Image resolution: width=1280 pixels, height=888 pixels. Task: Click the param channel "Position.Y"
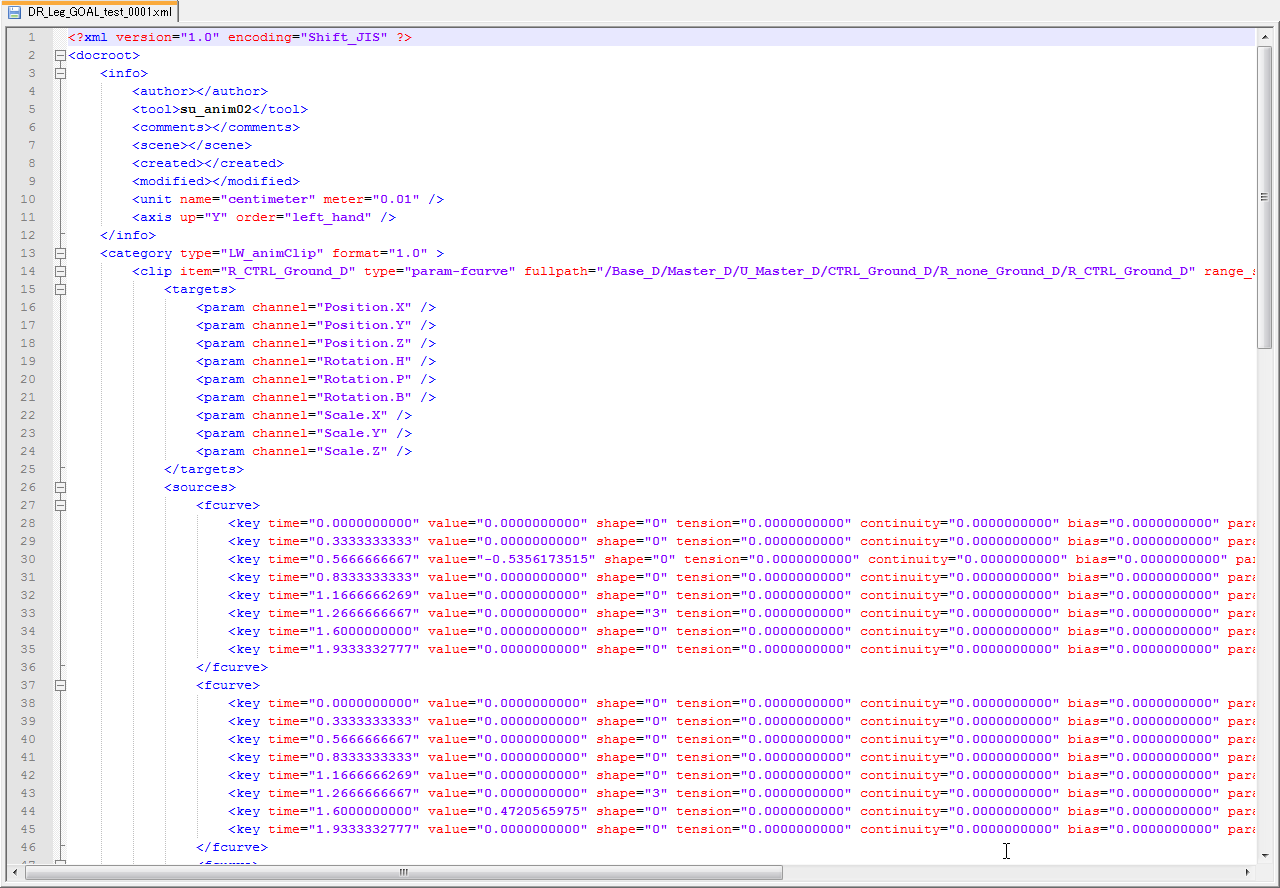click(x=364, y=325)
